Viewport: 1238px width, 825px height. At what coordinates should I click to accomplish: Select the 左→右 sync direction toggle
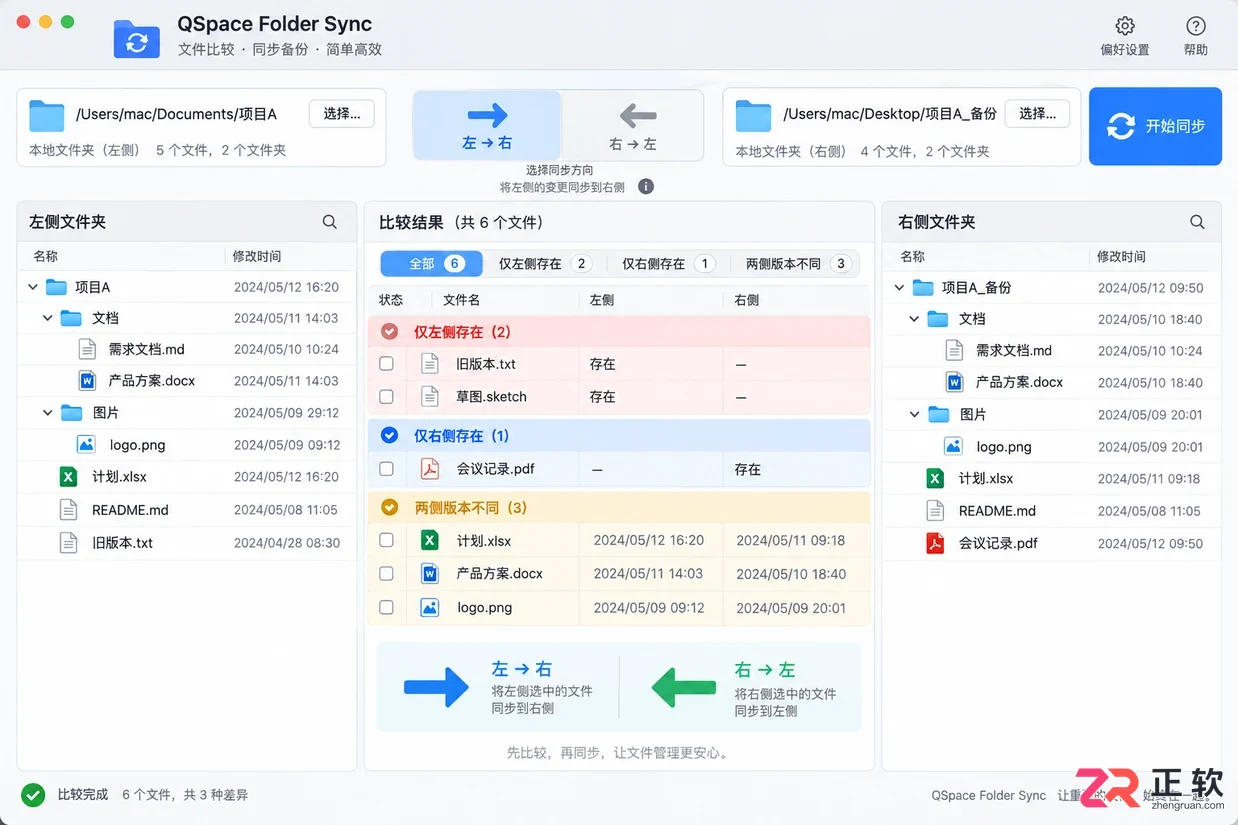click(x=487, y=126)
